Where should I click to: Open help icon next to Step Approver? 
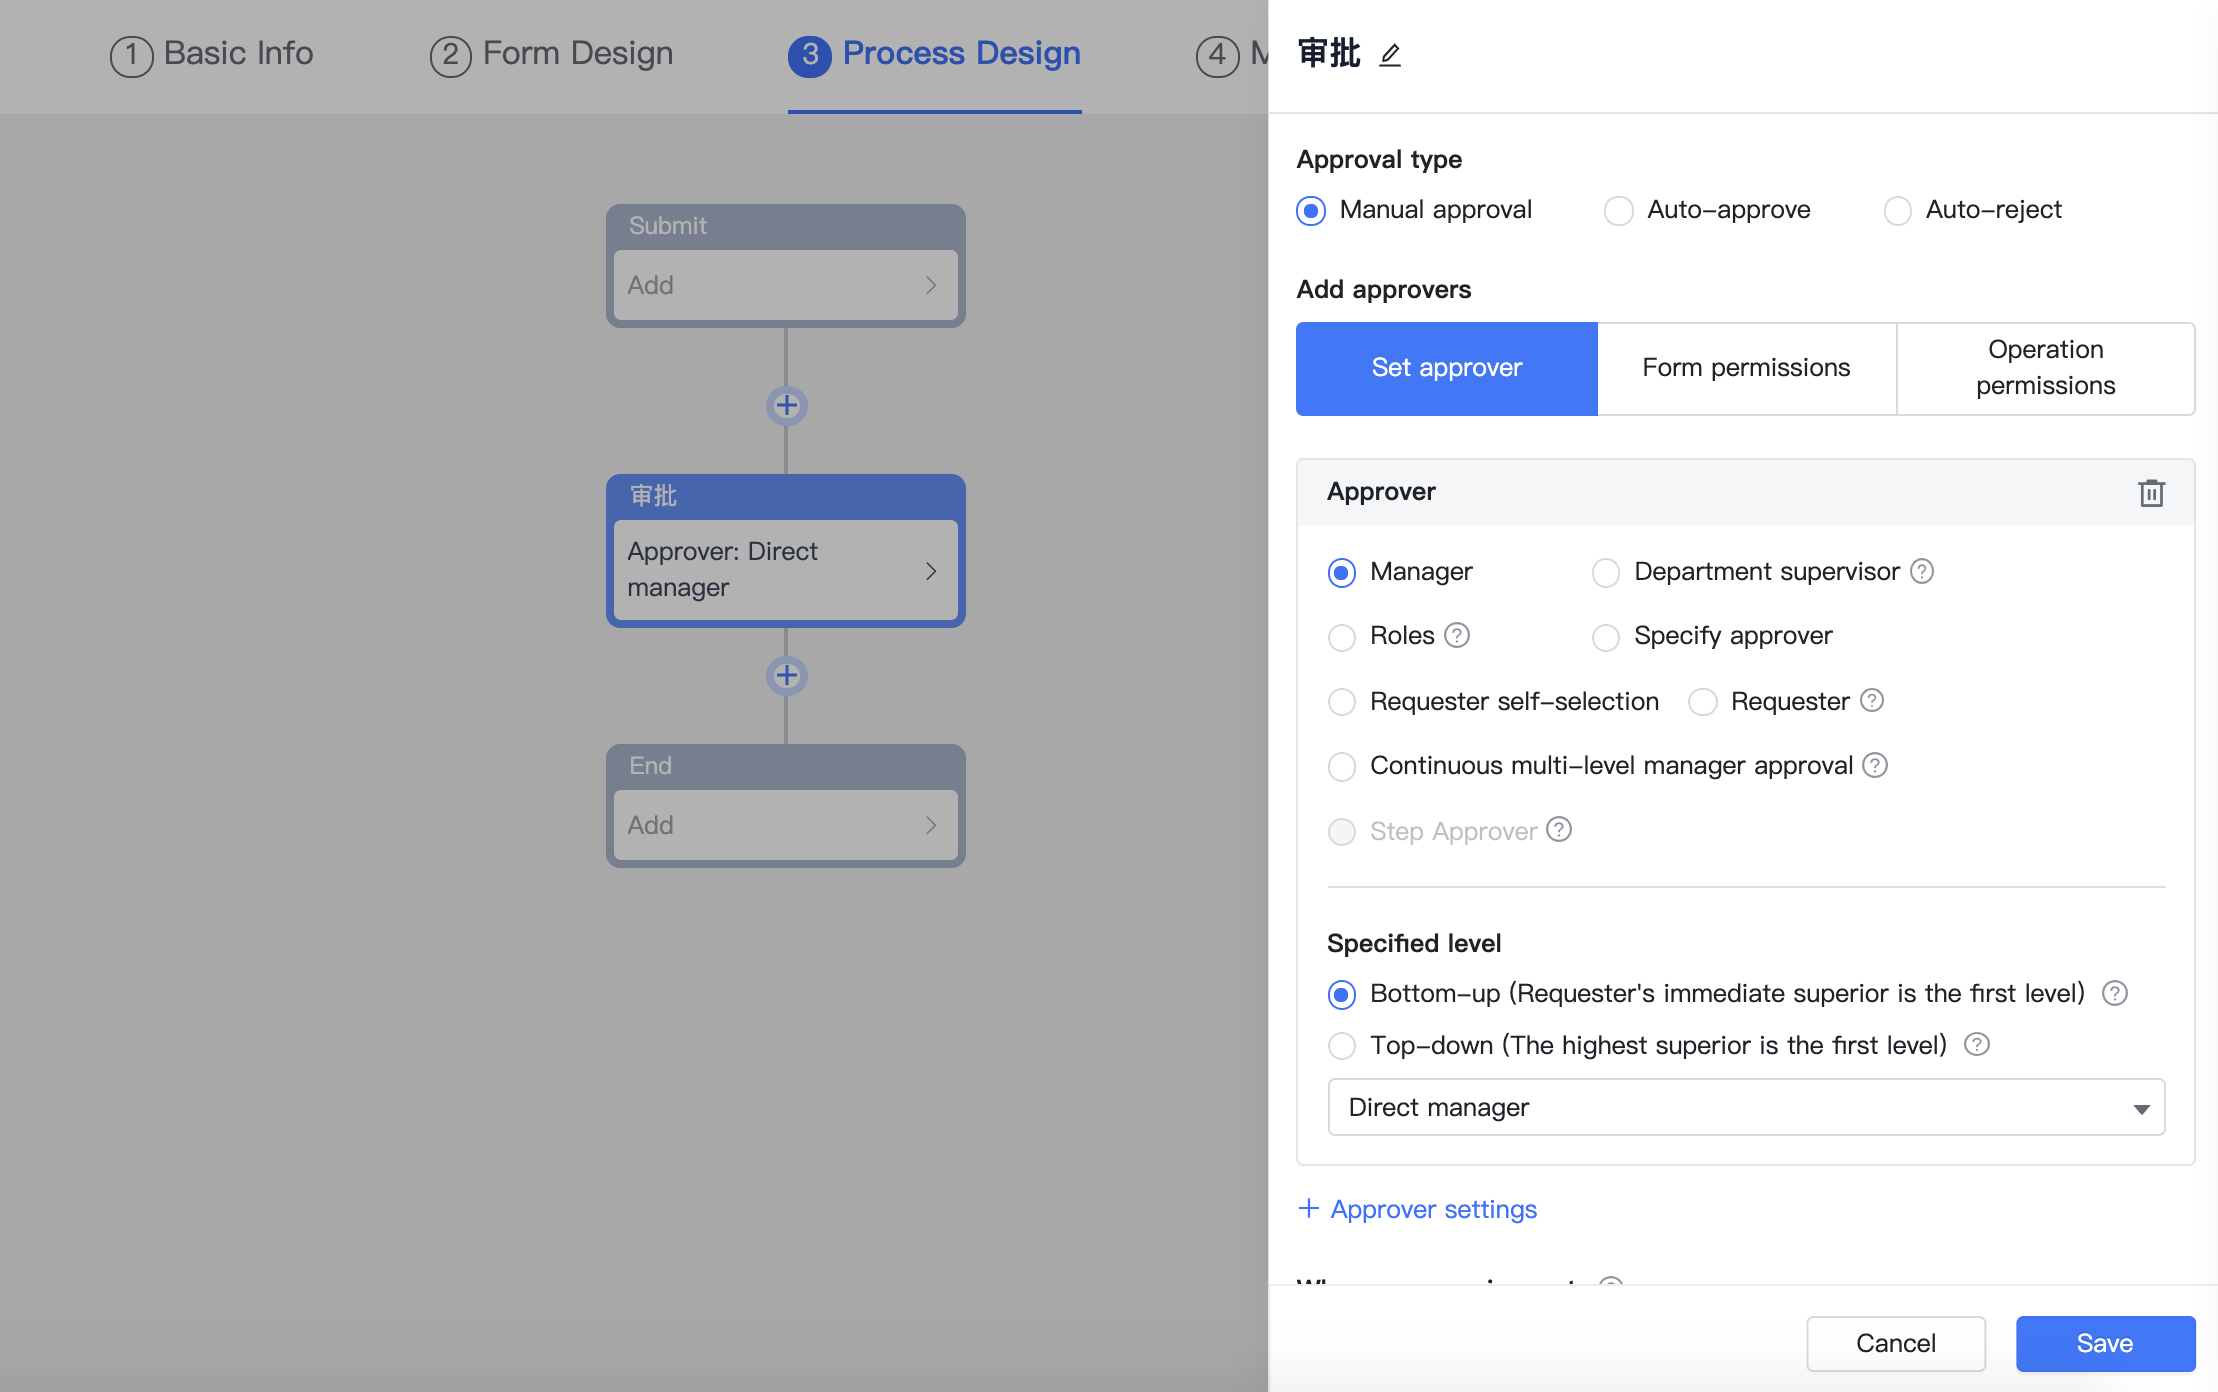tap(1559, 830)
